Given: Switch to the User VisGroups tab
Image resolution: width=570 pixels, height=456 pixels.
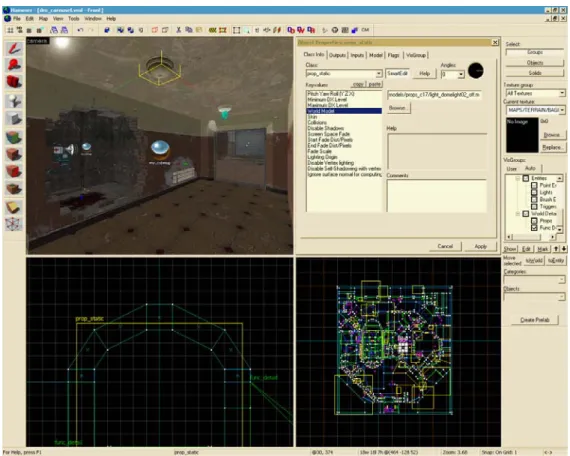Looking at the screenshot, I should (511, 169).
